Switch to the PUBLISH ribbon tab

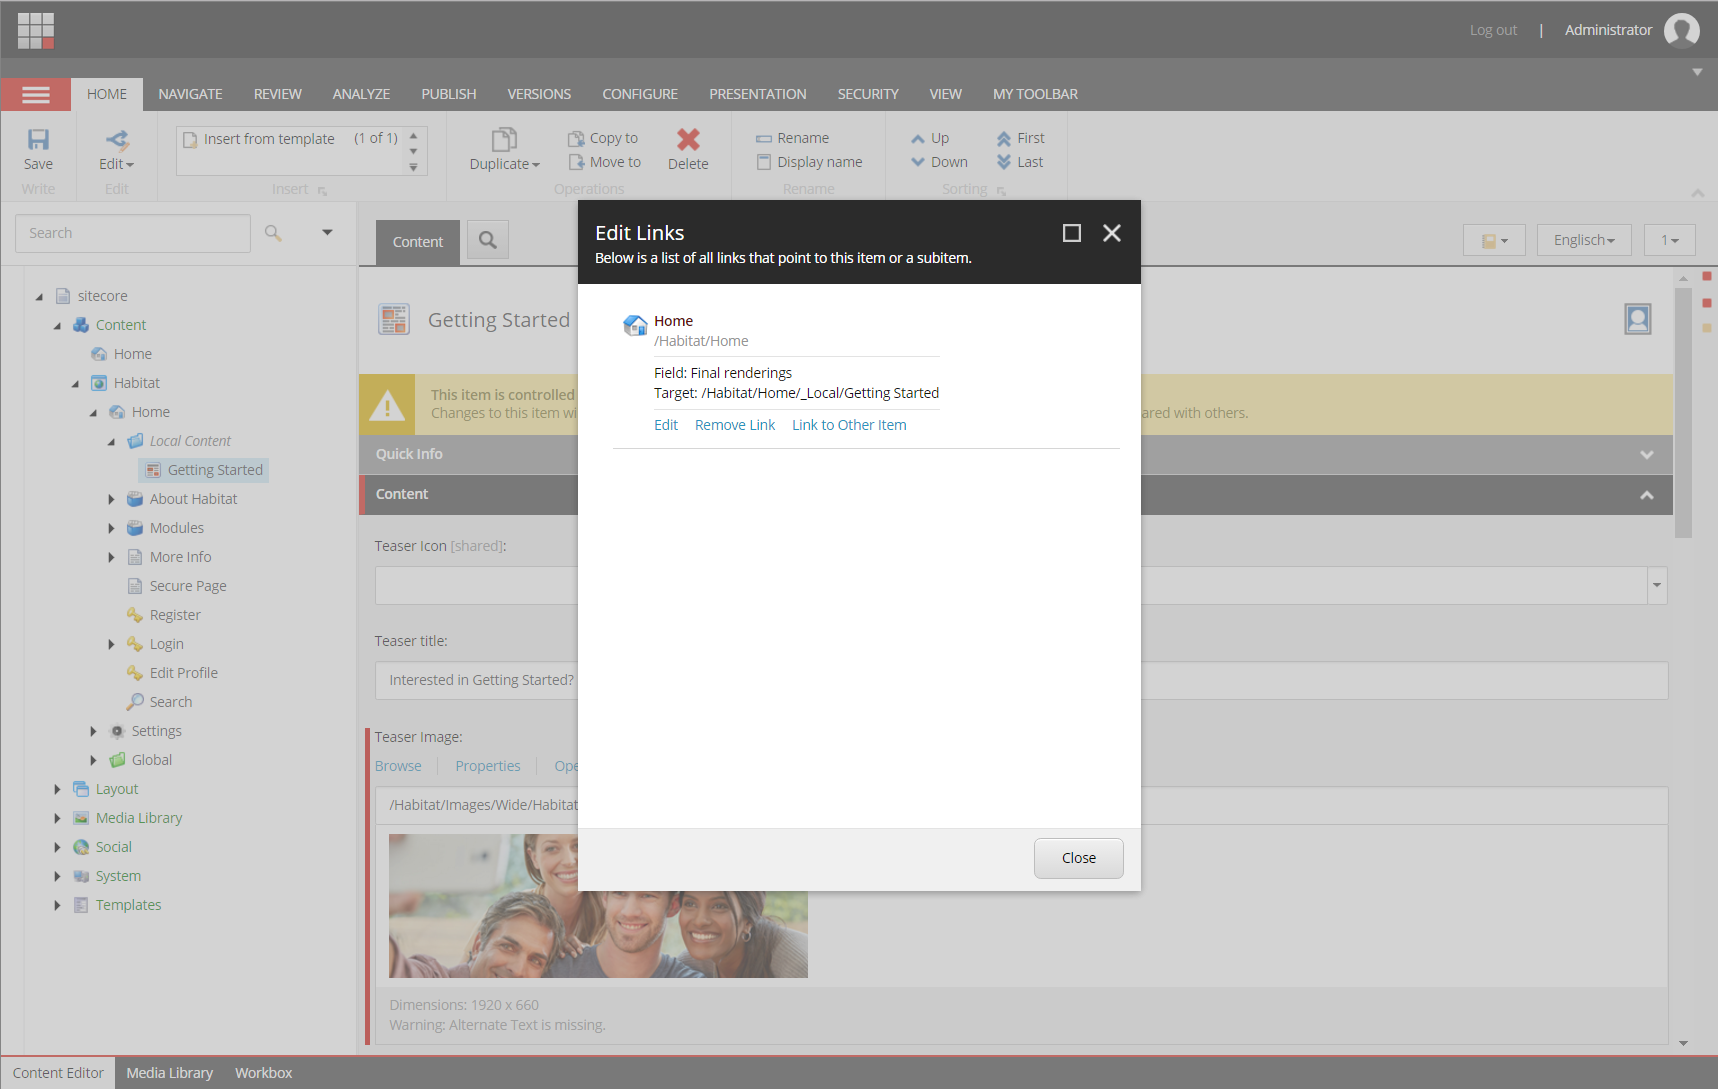[449, 94]
